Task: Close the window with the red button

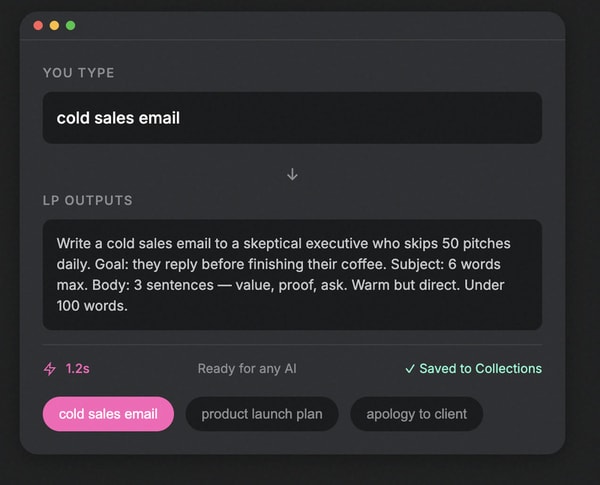Action: click(38, 25)
